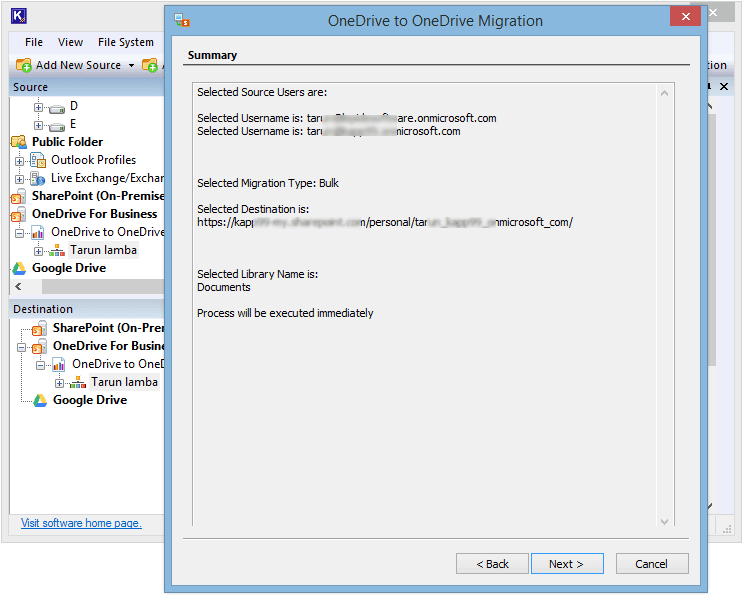Click the D drive icon in Source
744x595 pixels.
click(57, 110)
